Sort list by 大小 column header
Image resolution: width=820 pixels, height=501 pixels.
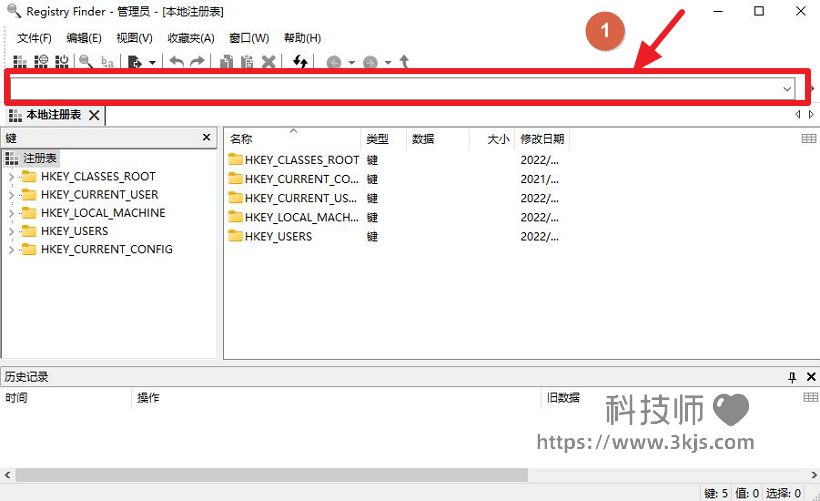point(492,139)
